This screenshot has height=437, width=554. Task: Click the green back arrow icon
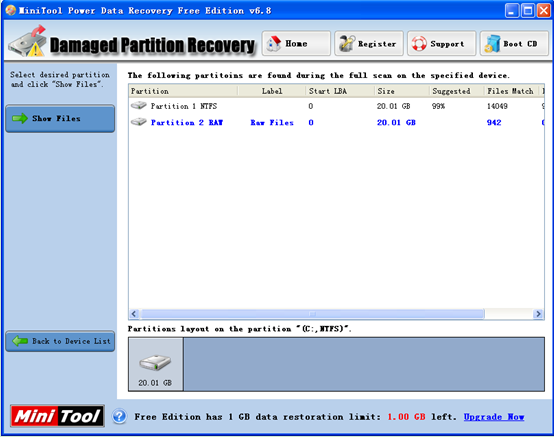20,341
